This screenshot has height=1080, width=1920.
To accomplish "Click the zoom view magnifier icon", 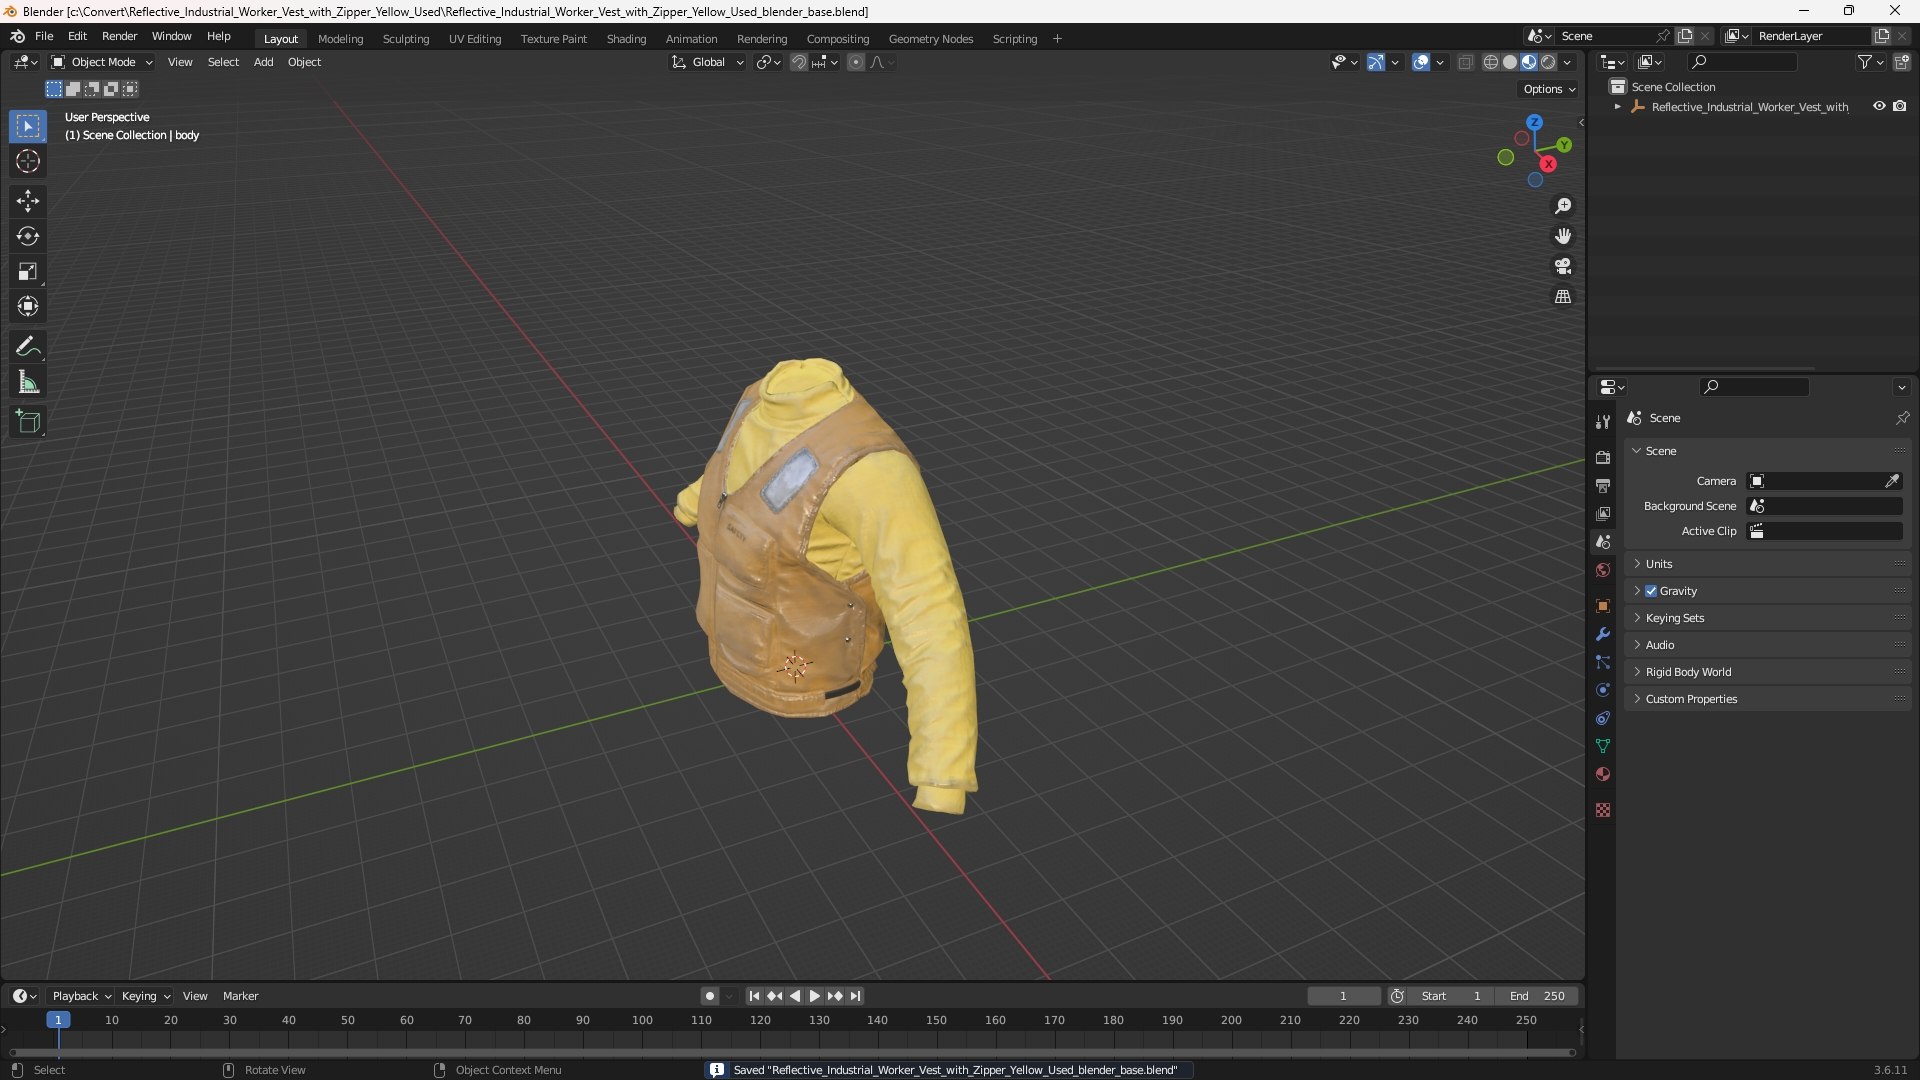I will click(x=1563, y=206).
